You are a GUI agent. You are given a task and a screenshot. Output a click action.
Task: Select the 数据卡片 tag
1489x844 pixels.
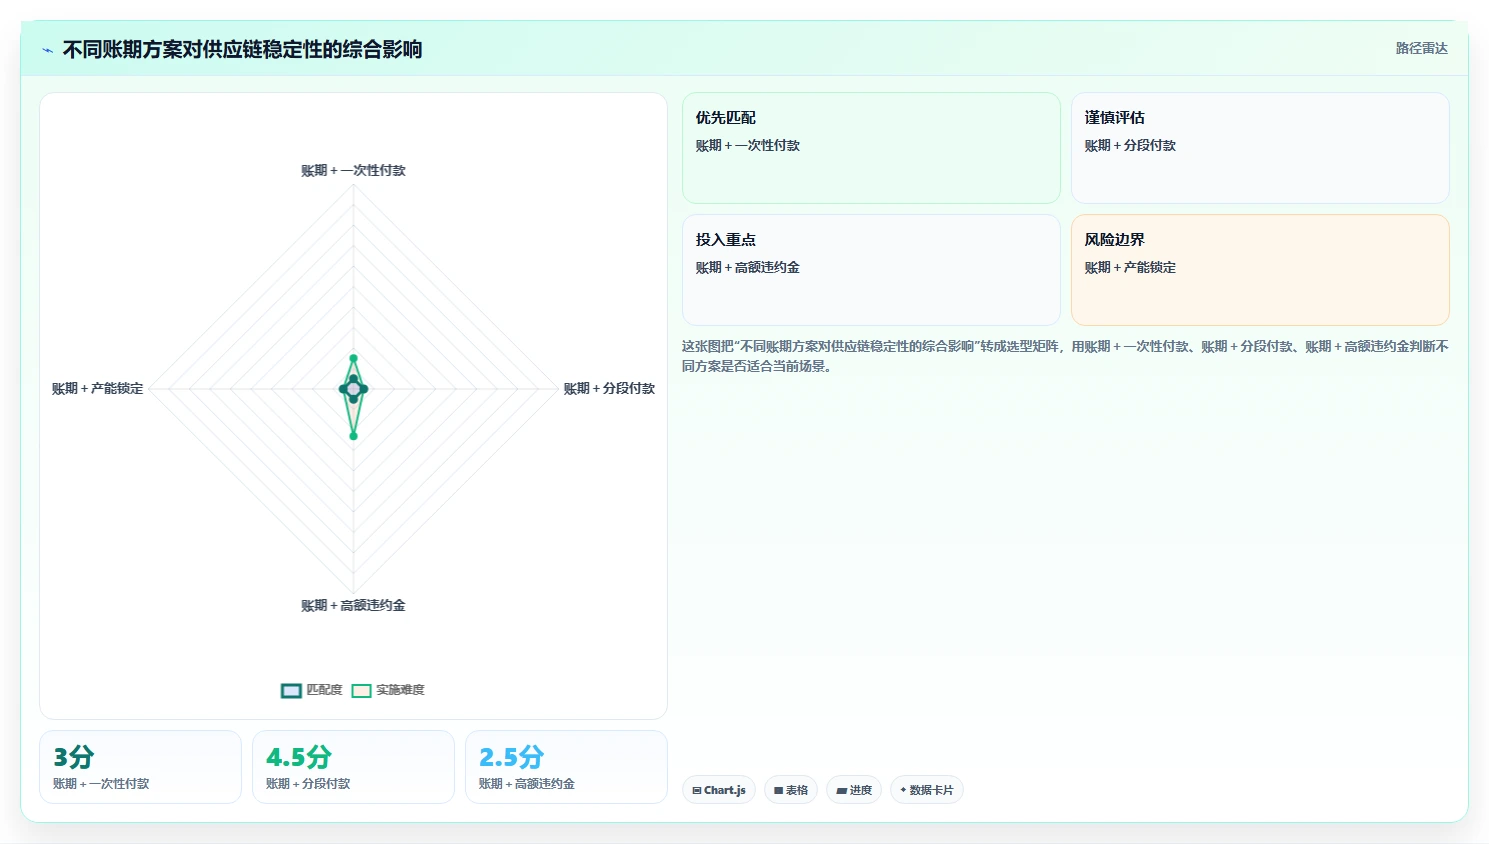point(927,790)
